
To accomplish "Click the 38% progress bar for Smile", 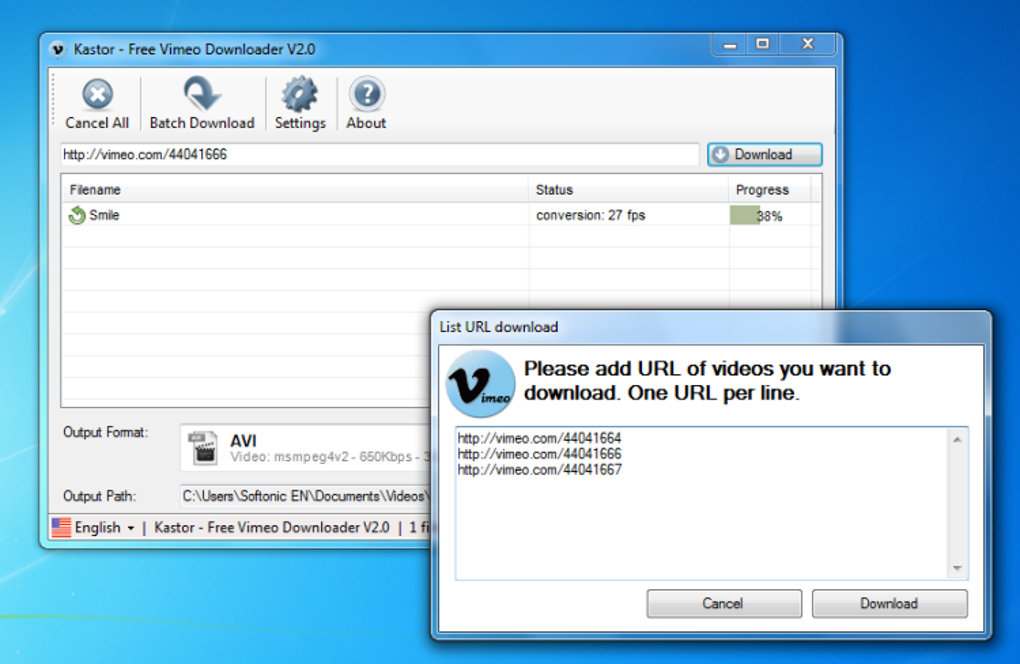I will (x=770, y=215).
